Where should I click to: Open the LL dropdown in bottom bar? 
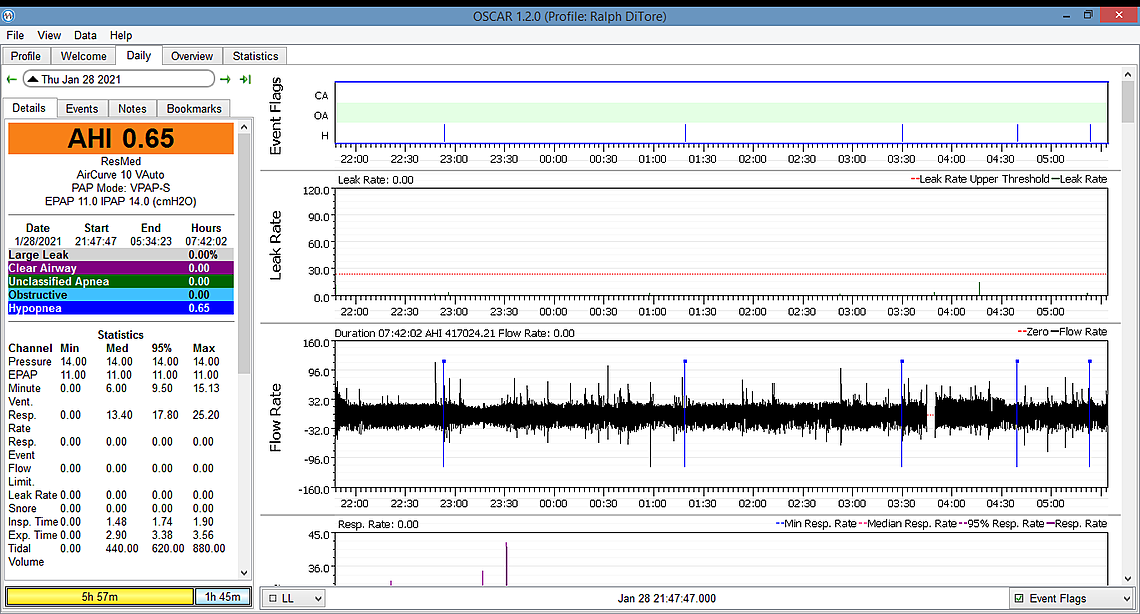coord(294,598)
